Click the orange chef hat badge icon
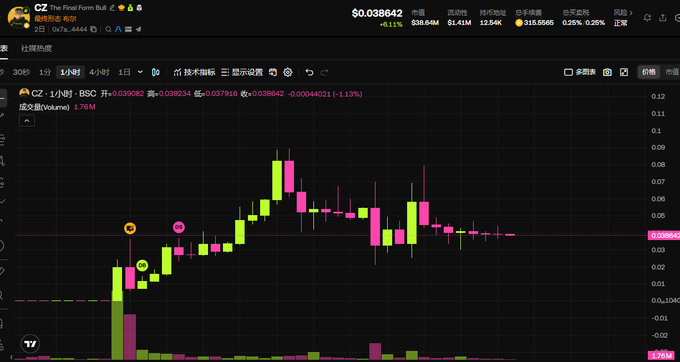This screenshot has height=362, width=680. tap(121, 8)
